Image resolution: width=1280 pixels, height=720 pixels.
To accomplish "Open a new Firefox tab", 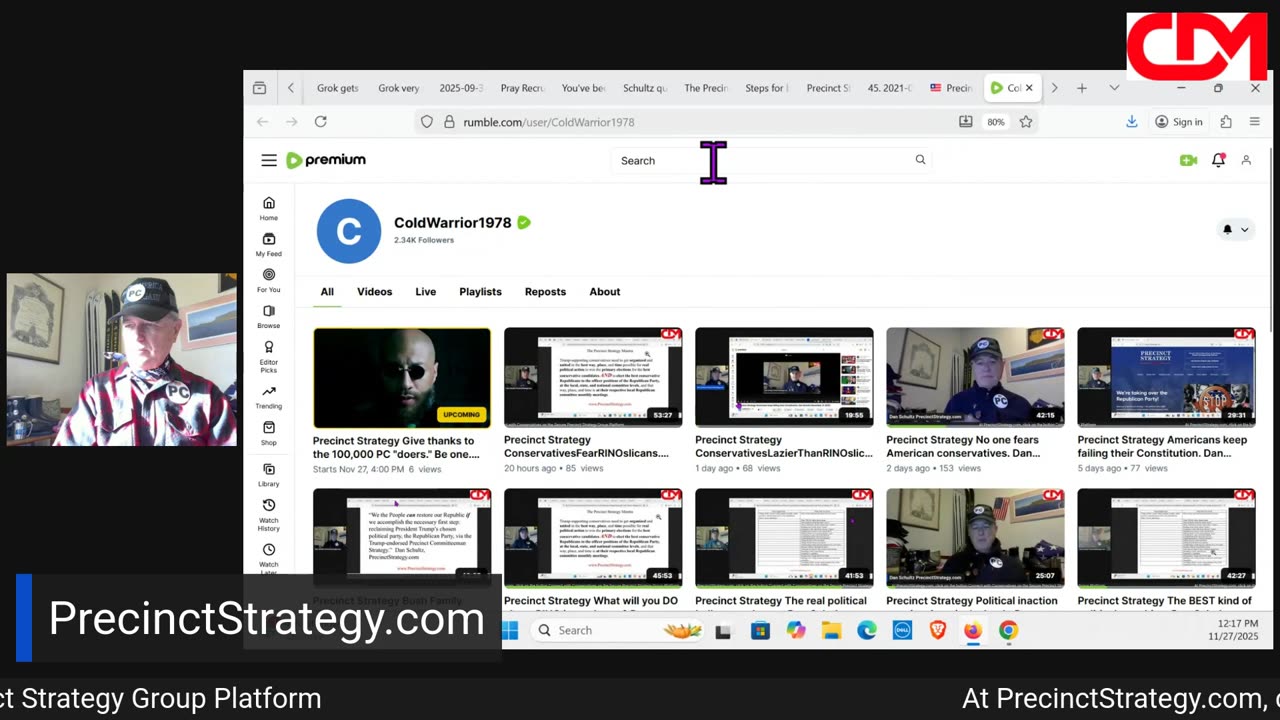I will click(1081, 88).
